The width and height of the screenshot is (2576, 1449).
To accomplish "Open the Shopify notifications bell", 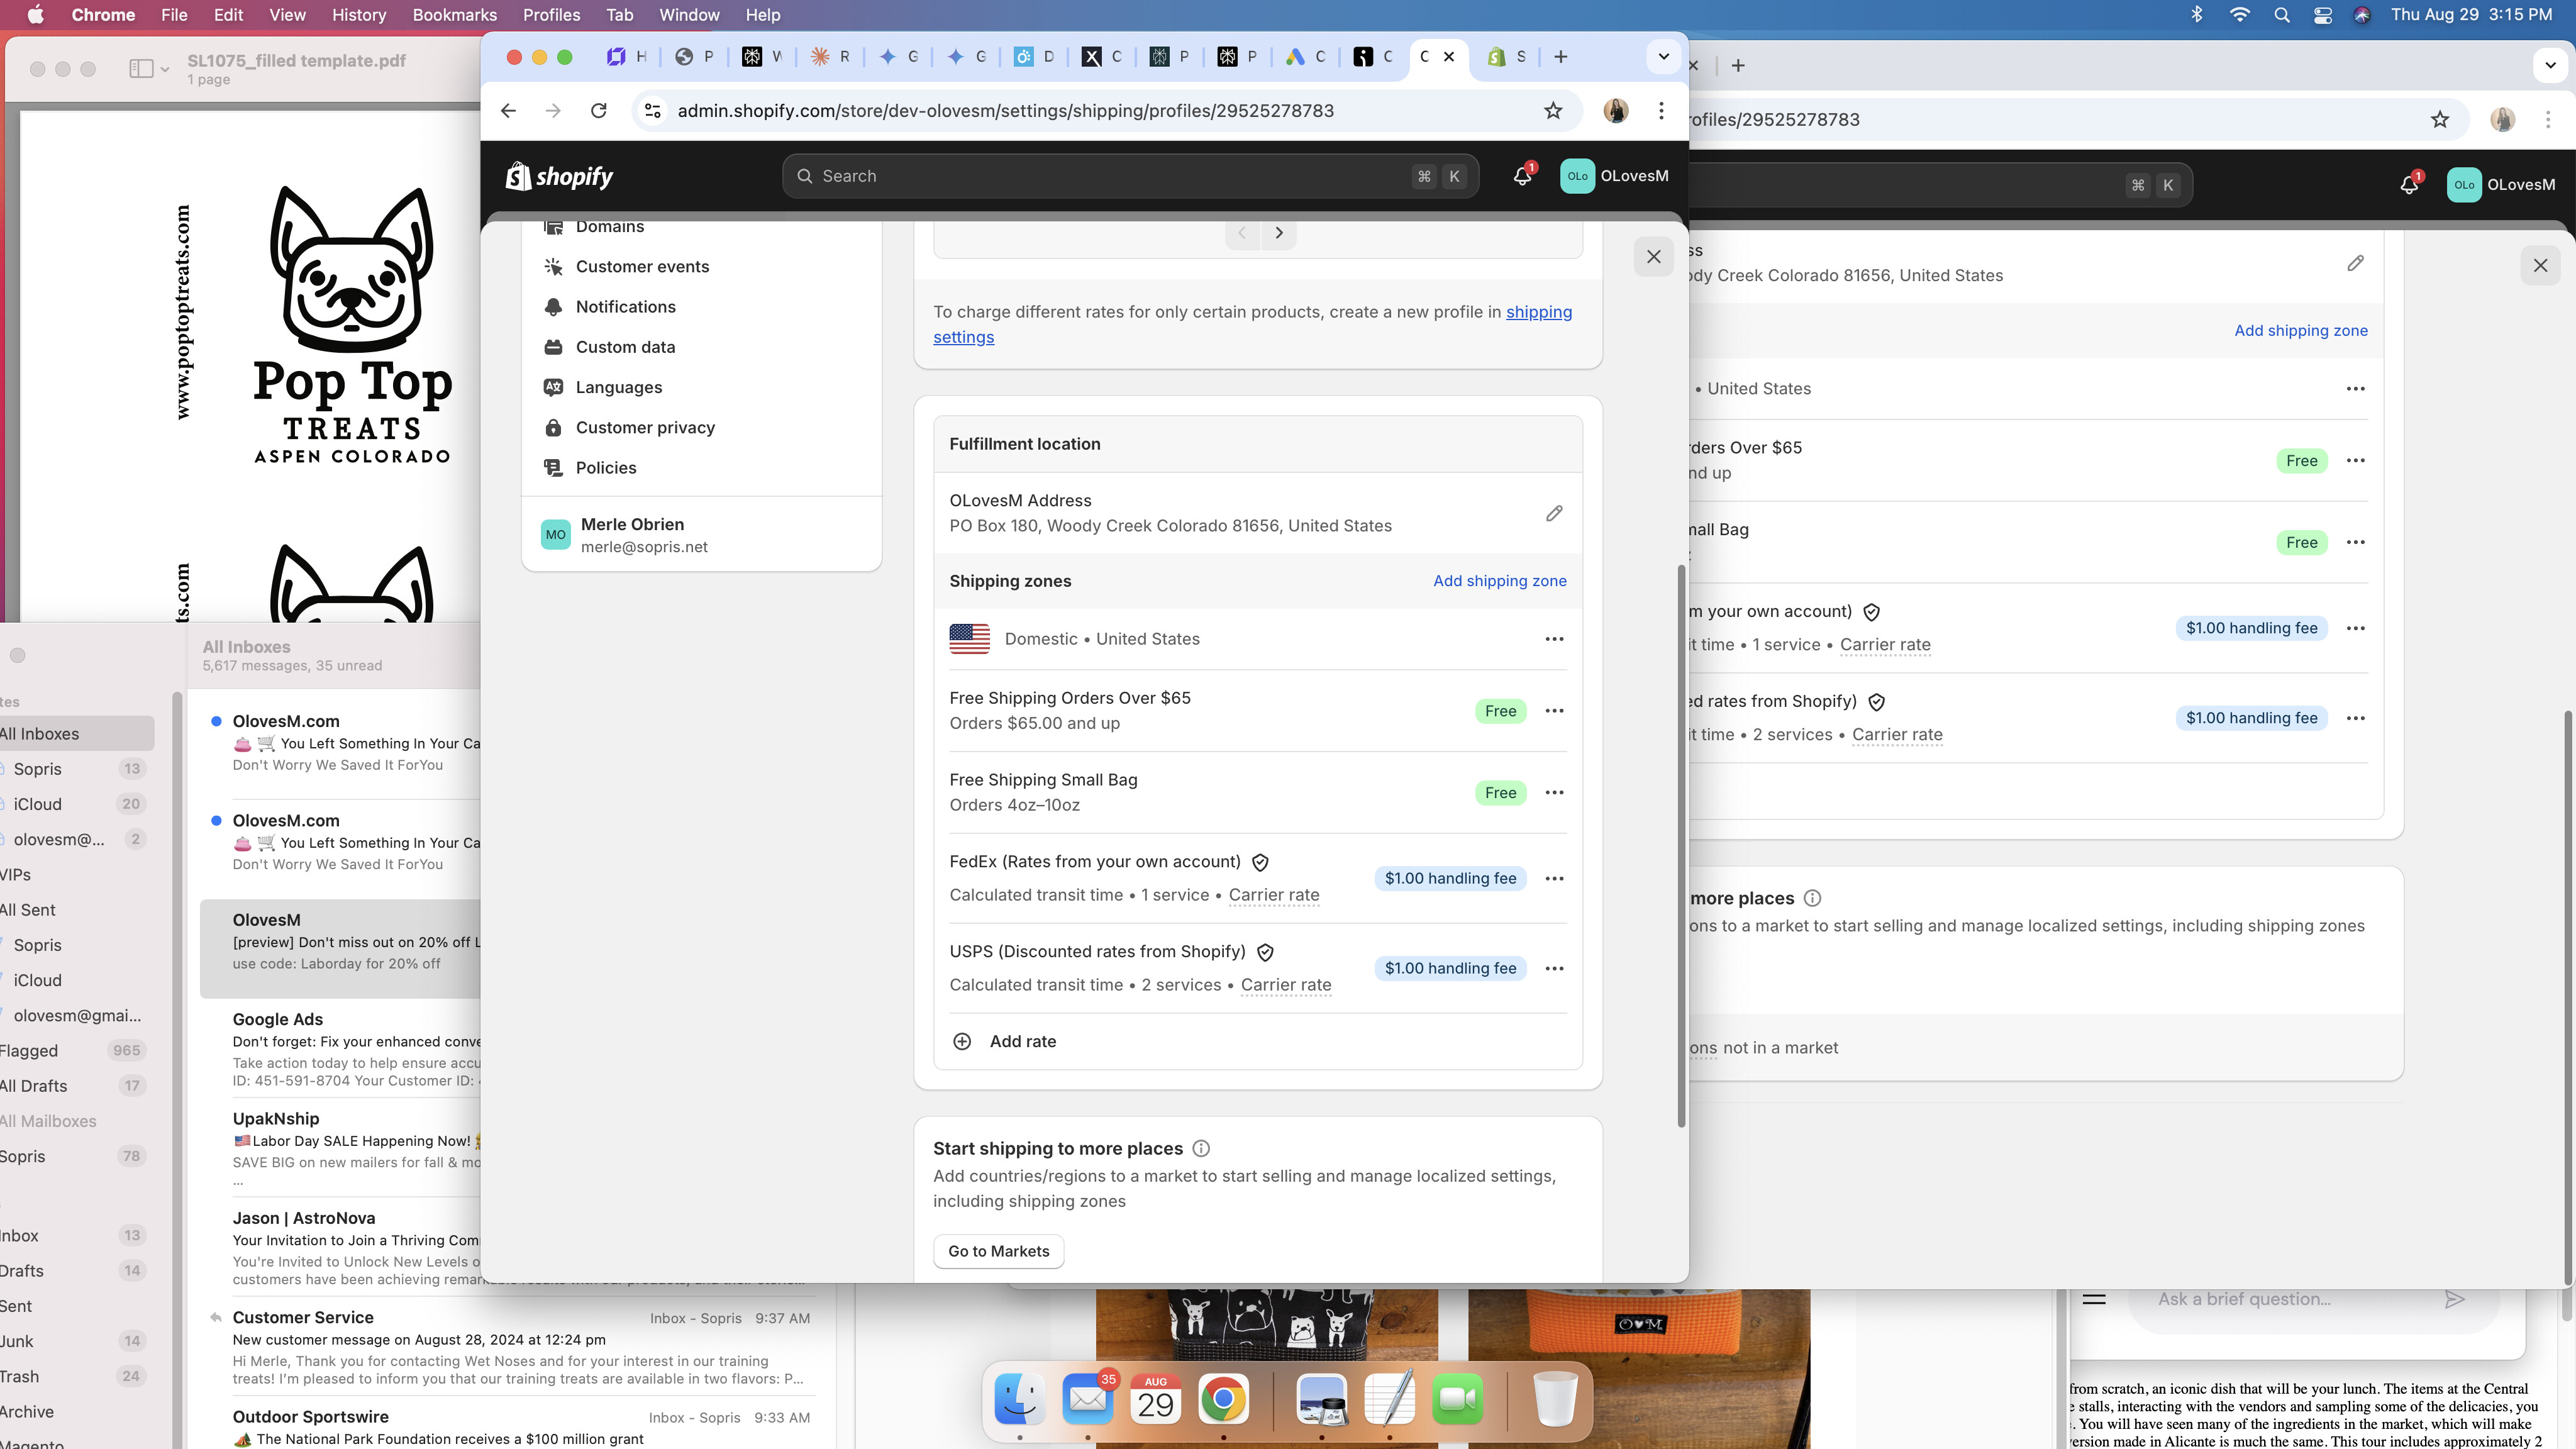I will [1522, 176].
